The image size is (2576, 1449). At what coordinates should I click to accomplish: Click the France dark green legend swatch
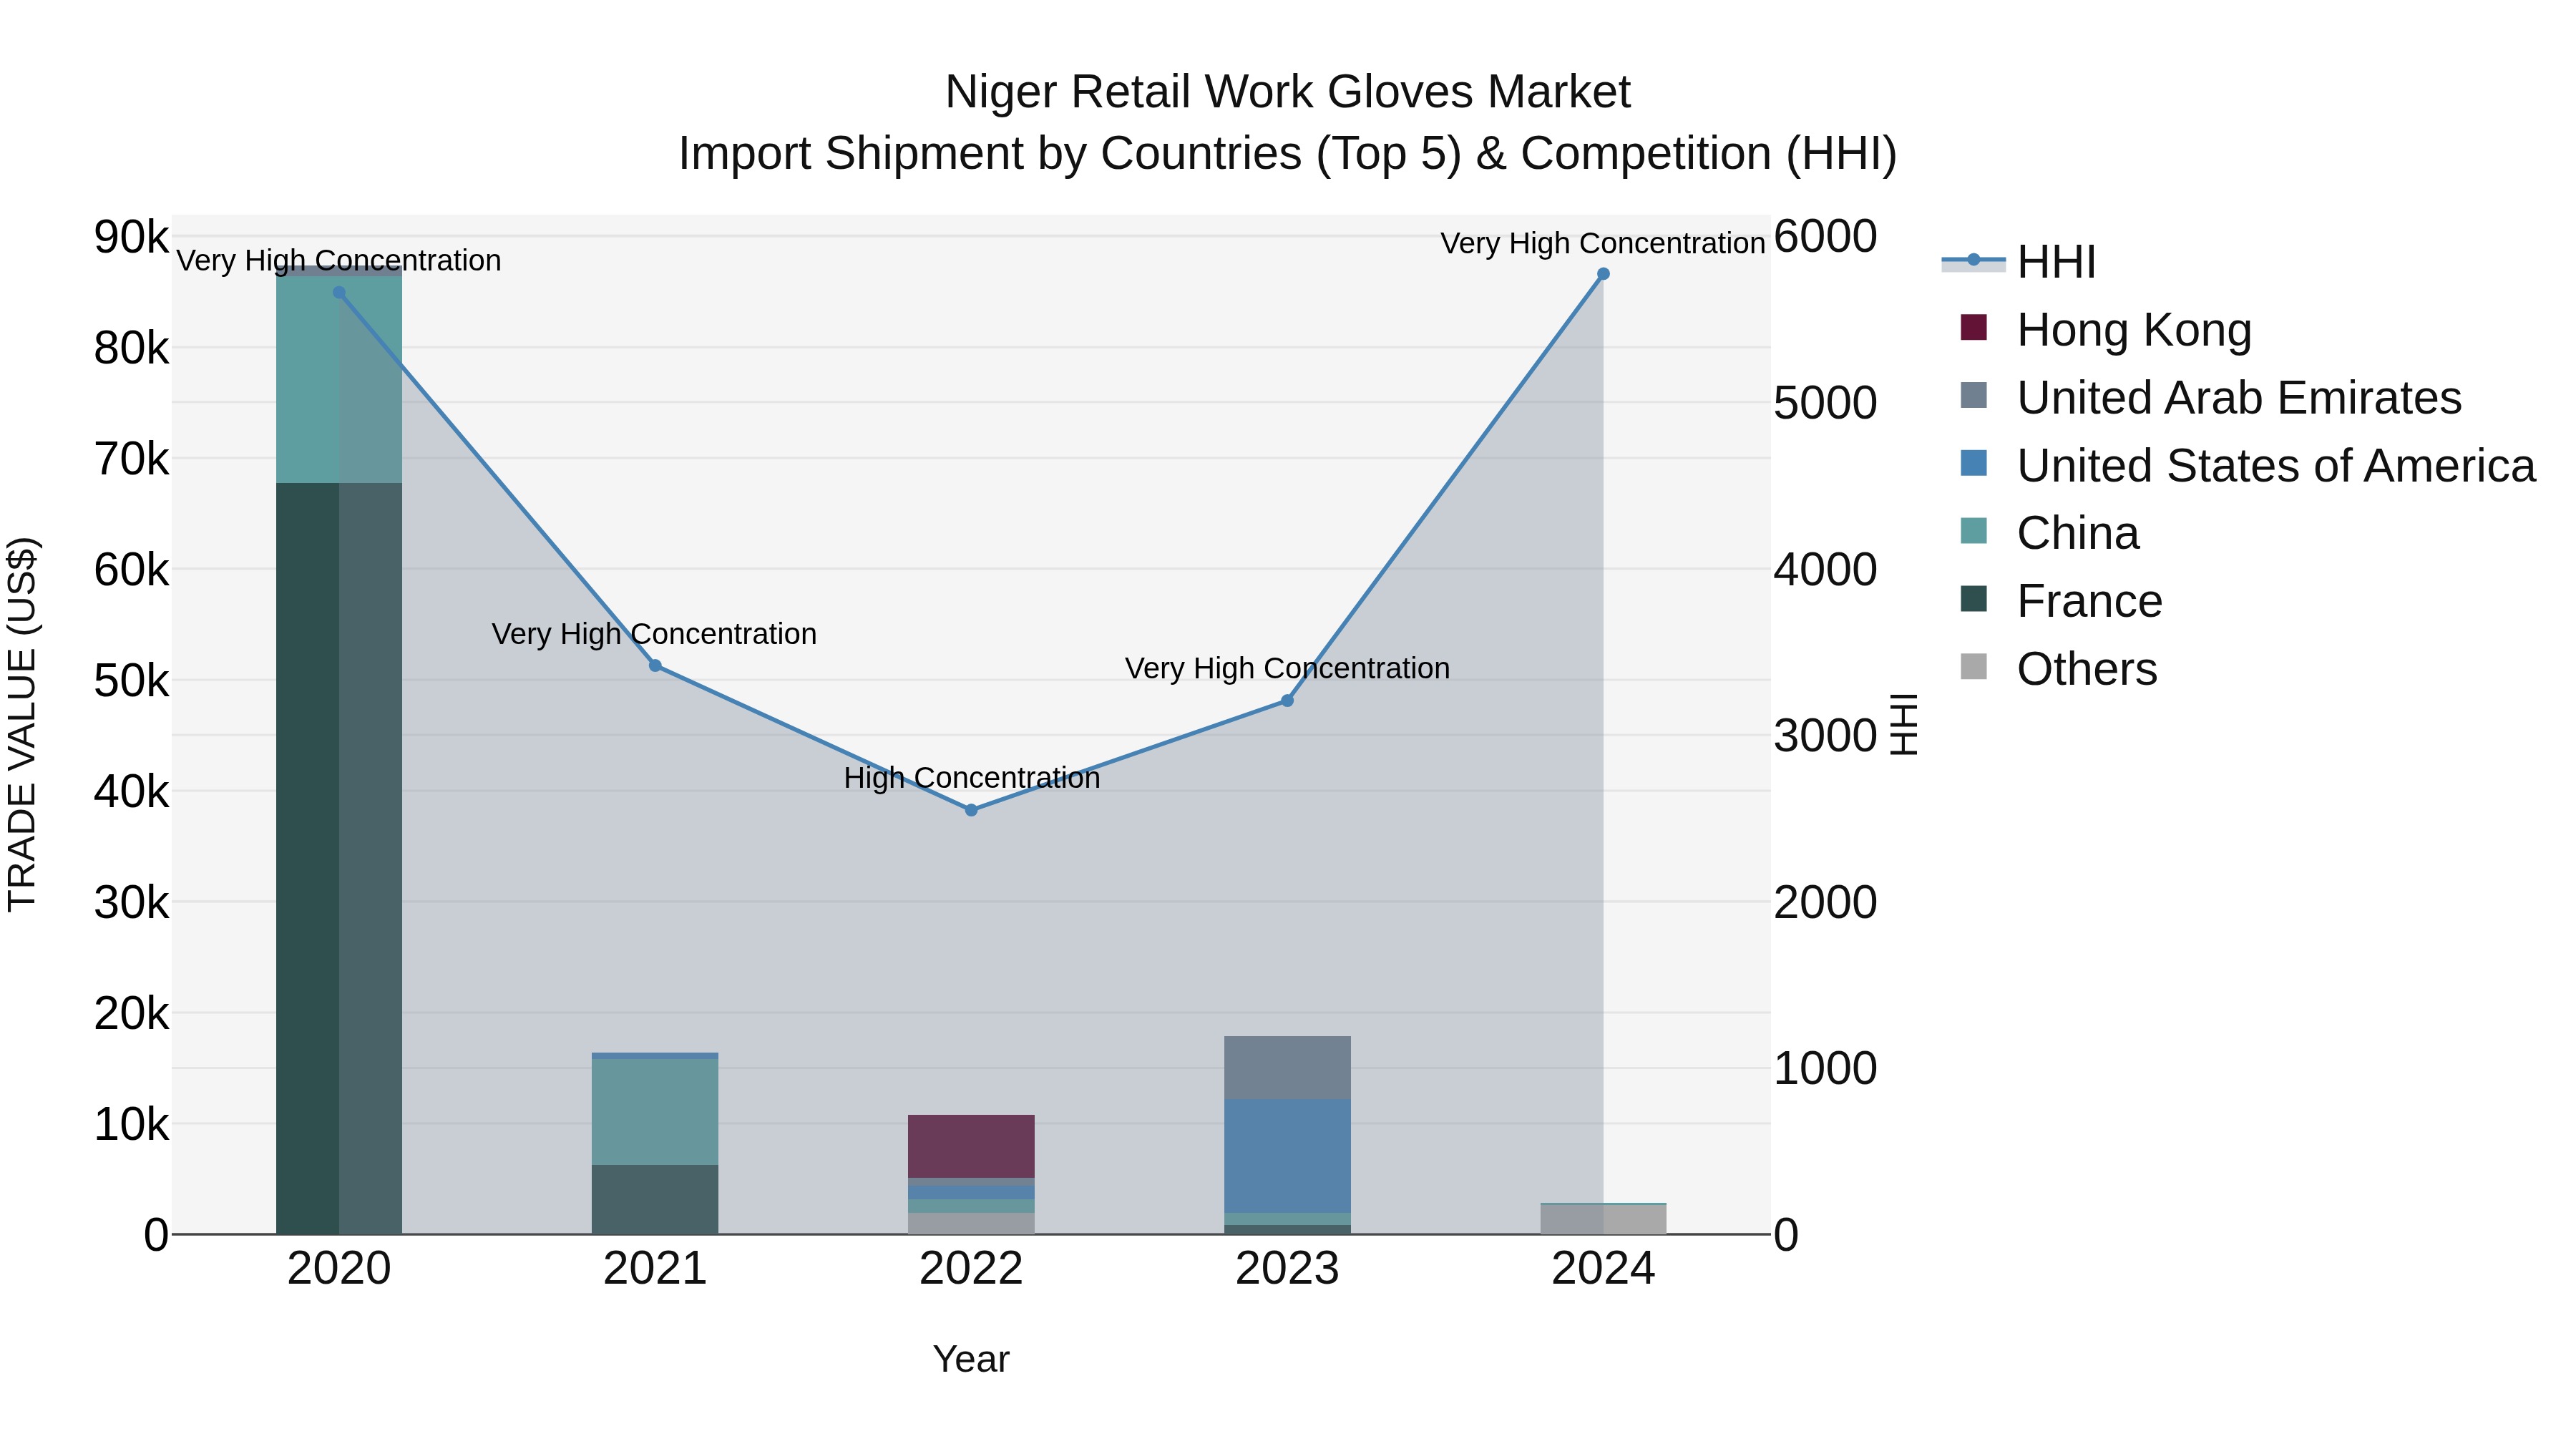[1974, 598]
